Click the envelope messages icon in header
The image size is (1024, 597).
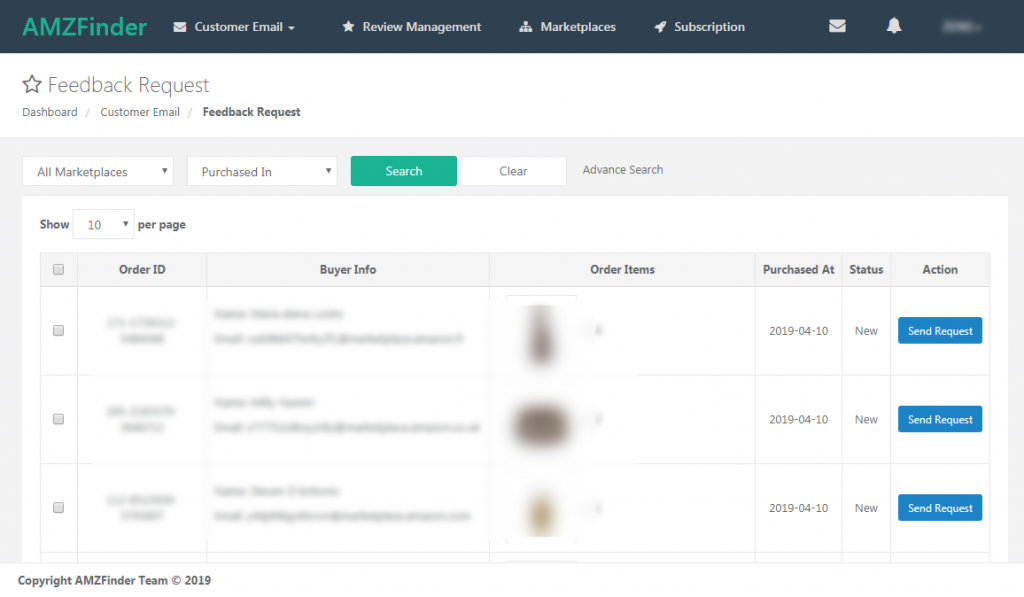pyautogui.click(x=837, y=27)
